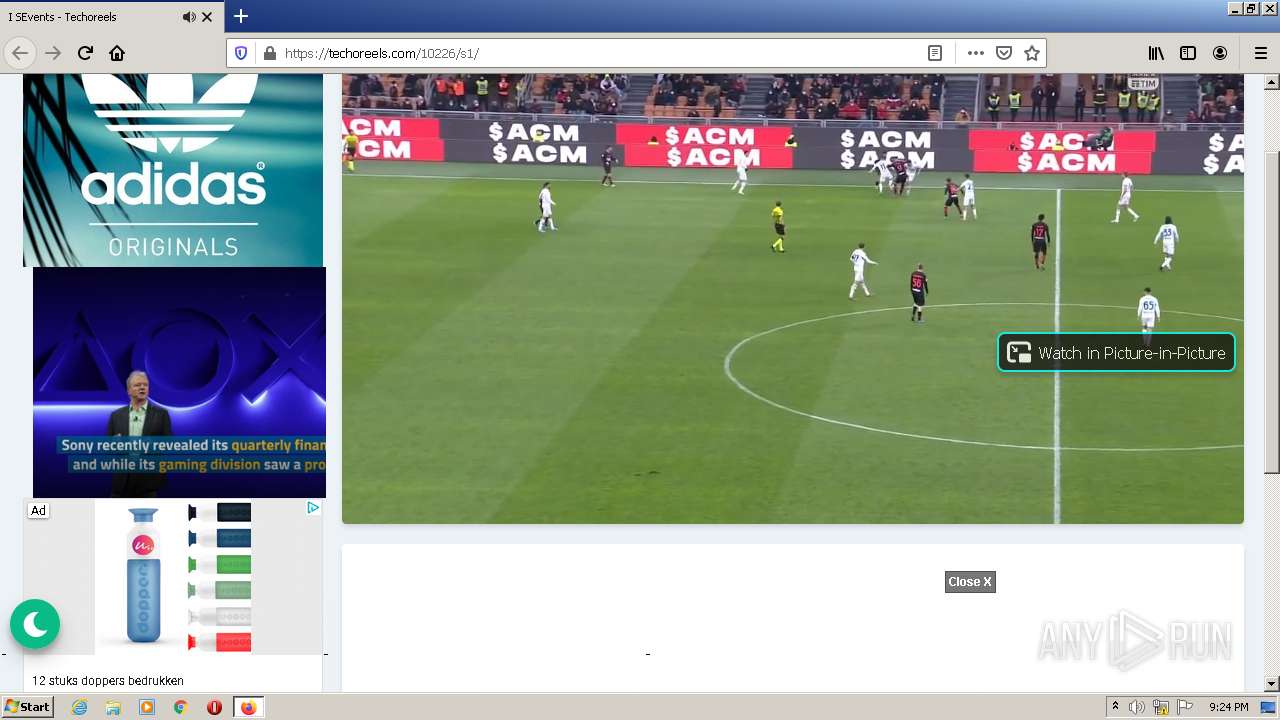Open Windows Explorer from taskbar
1280x720 pixels.
coord(113,707)
